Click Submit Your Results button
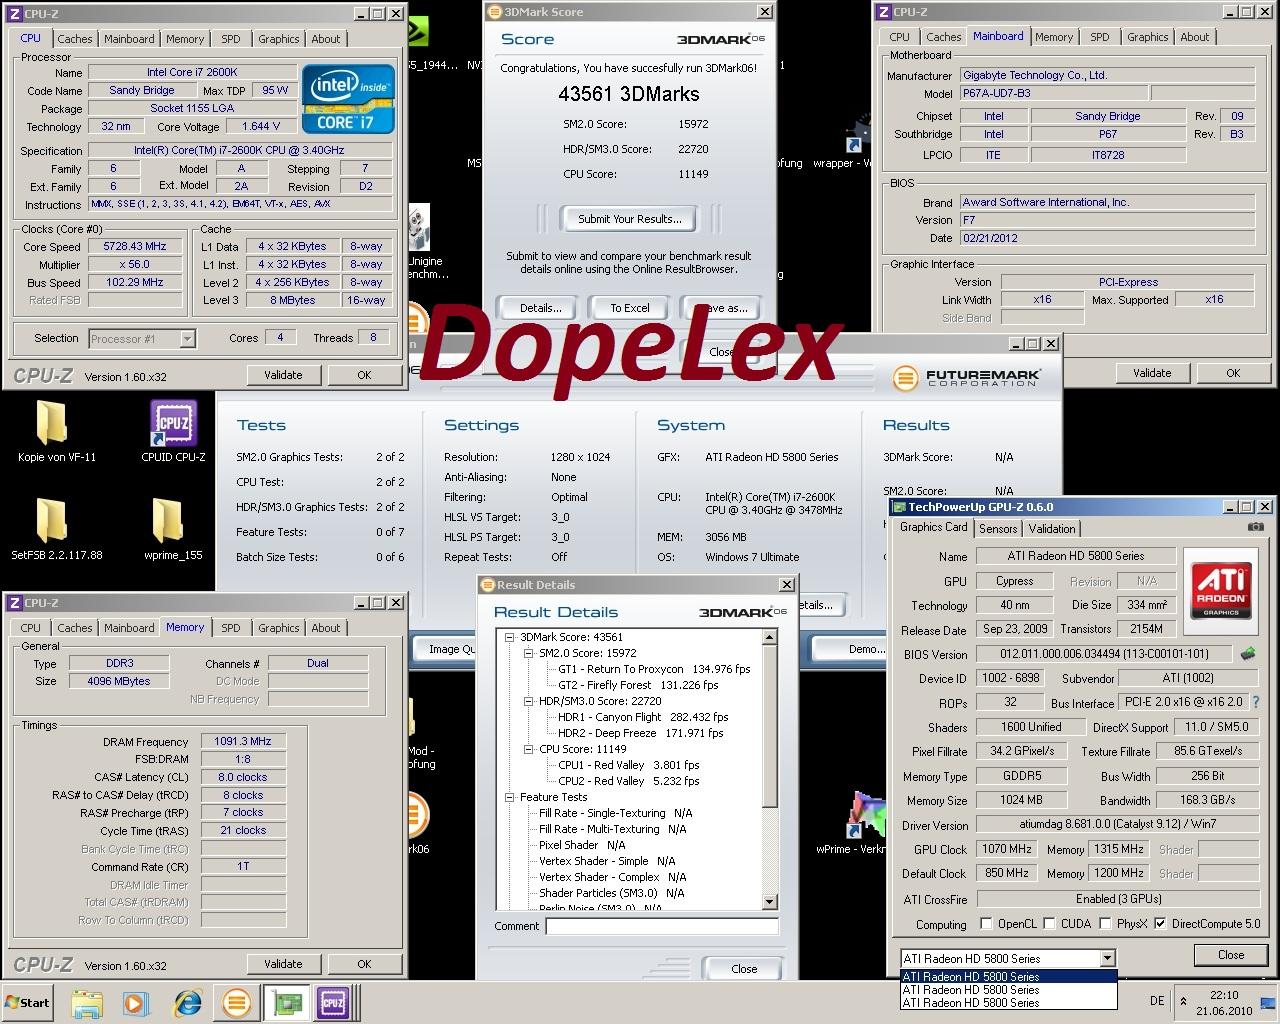Viewport: 1280px width, 1024px height. [630, 219]
